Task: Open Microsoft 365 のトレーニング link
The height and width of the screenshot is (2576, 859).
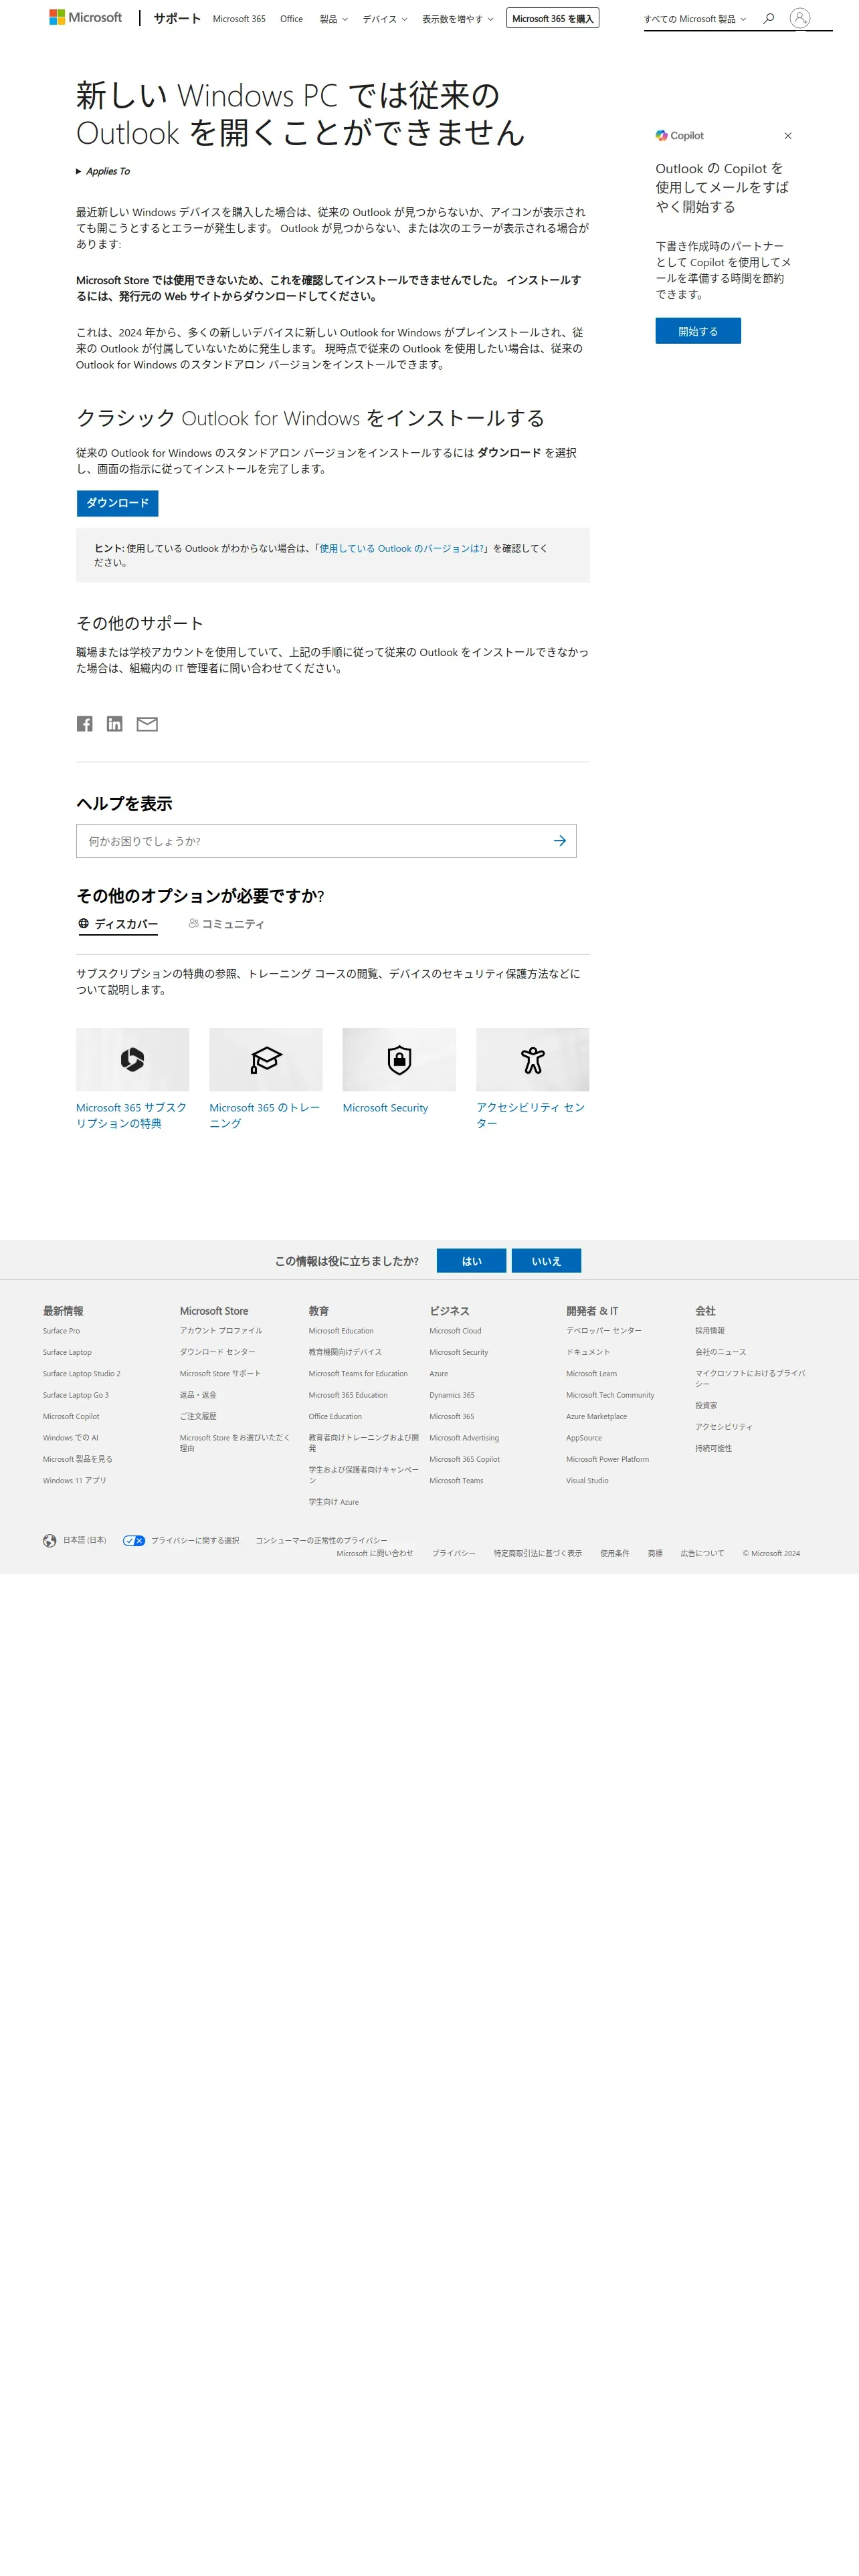Action: (265, 1115)
